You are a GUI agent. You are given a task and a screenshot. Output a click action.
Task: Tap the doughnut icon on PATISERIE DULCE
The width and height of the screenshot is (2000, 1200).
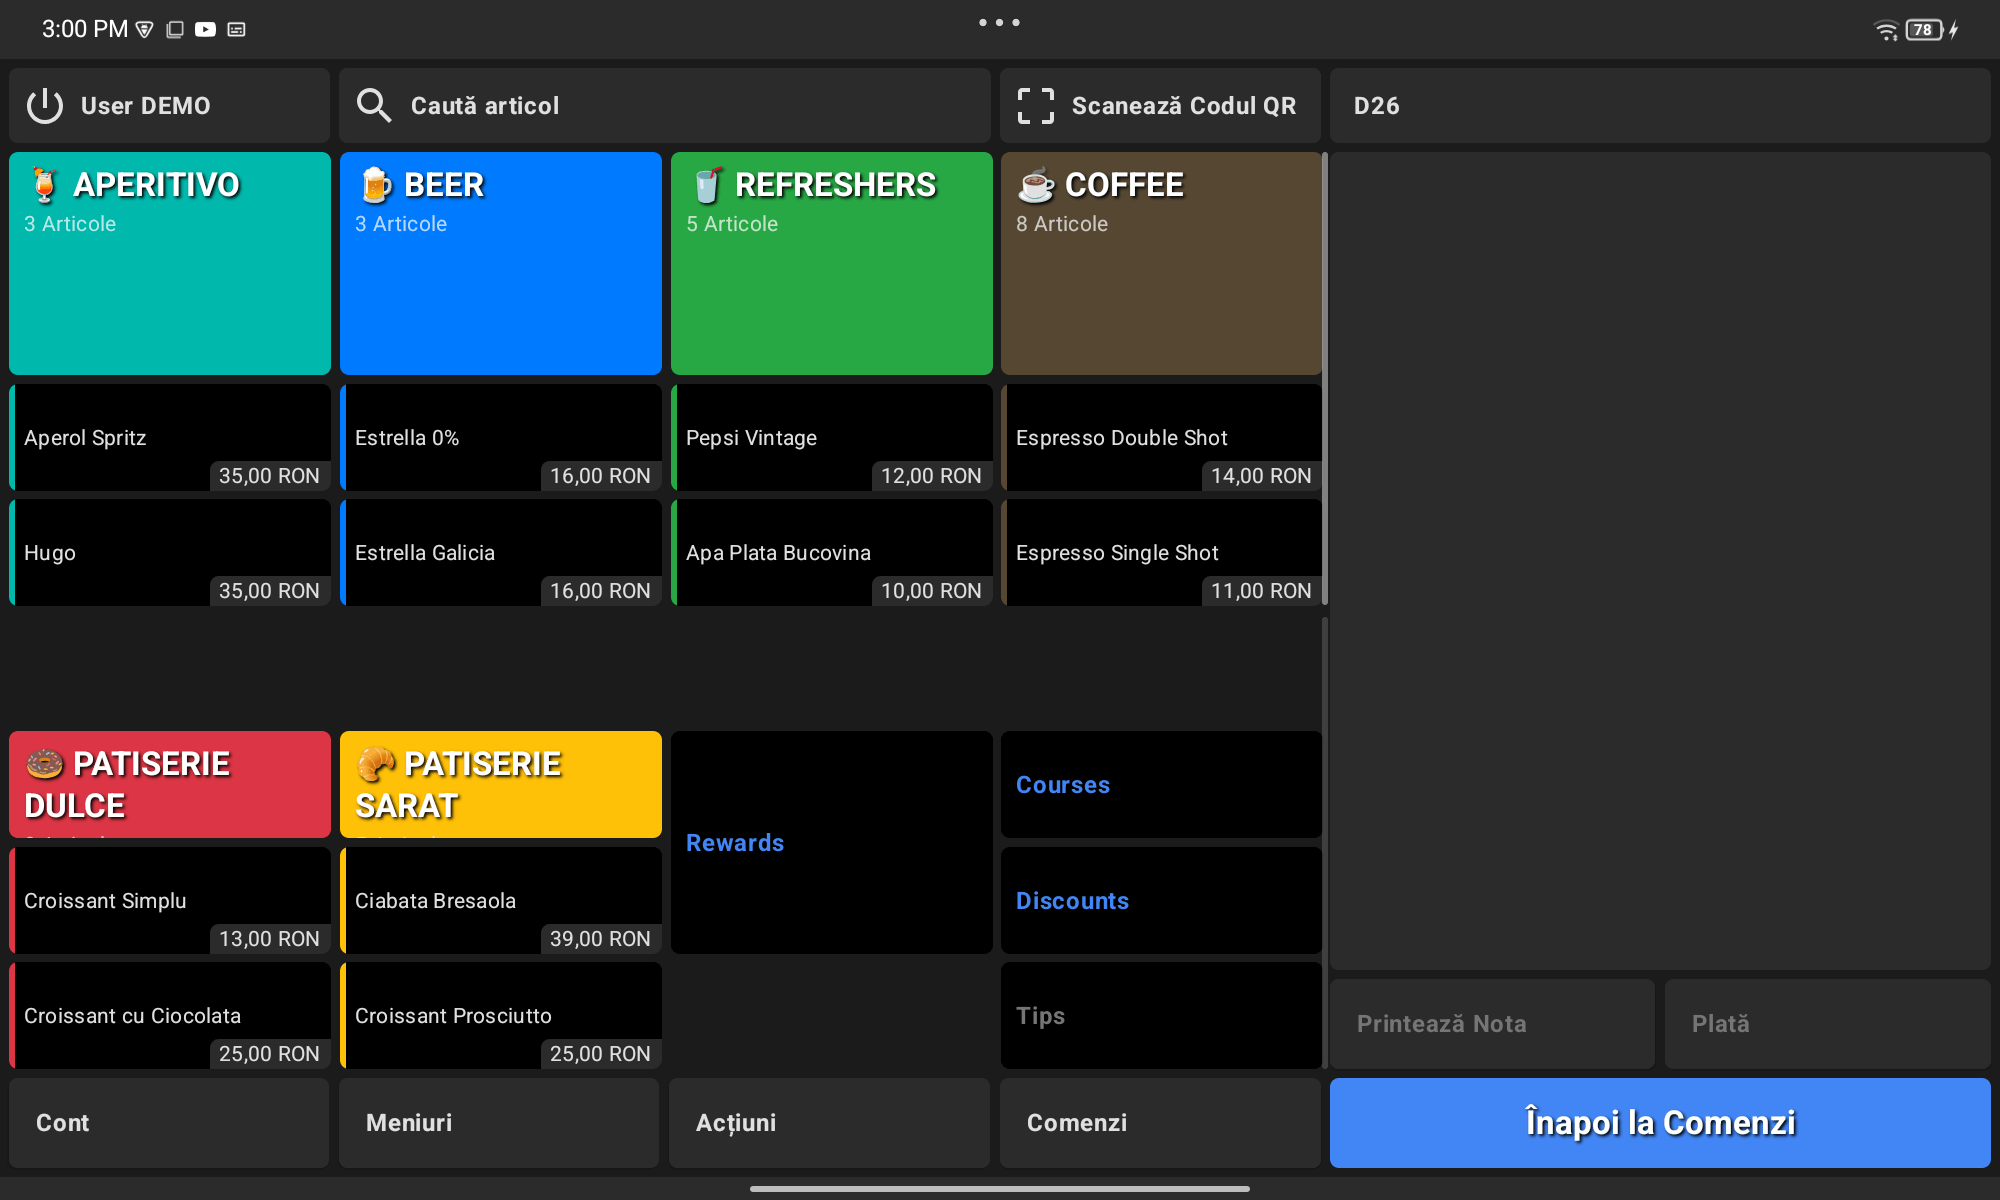(x=45, y=764)
